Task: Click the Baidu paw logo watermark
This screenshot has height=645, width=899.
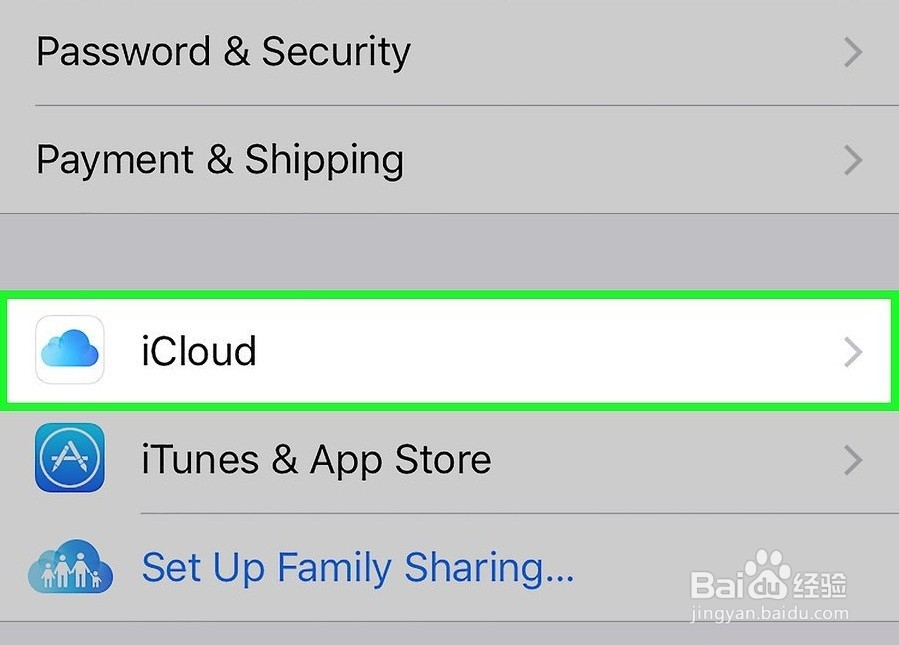Action: coord(767,574)
